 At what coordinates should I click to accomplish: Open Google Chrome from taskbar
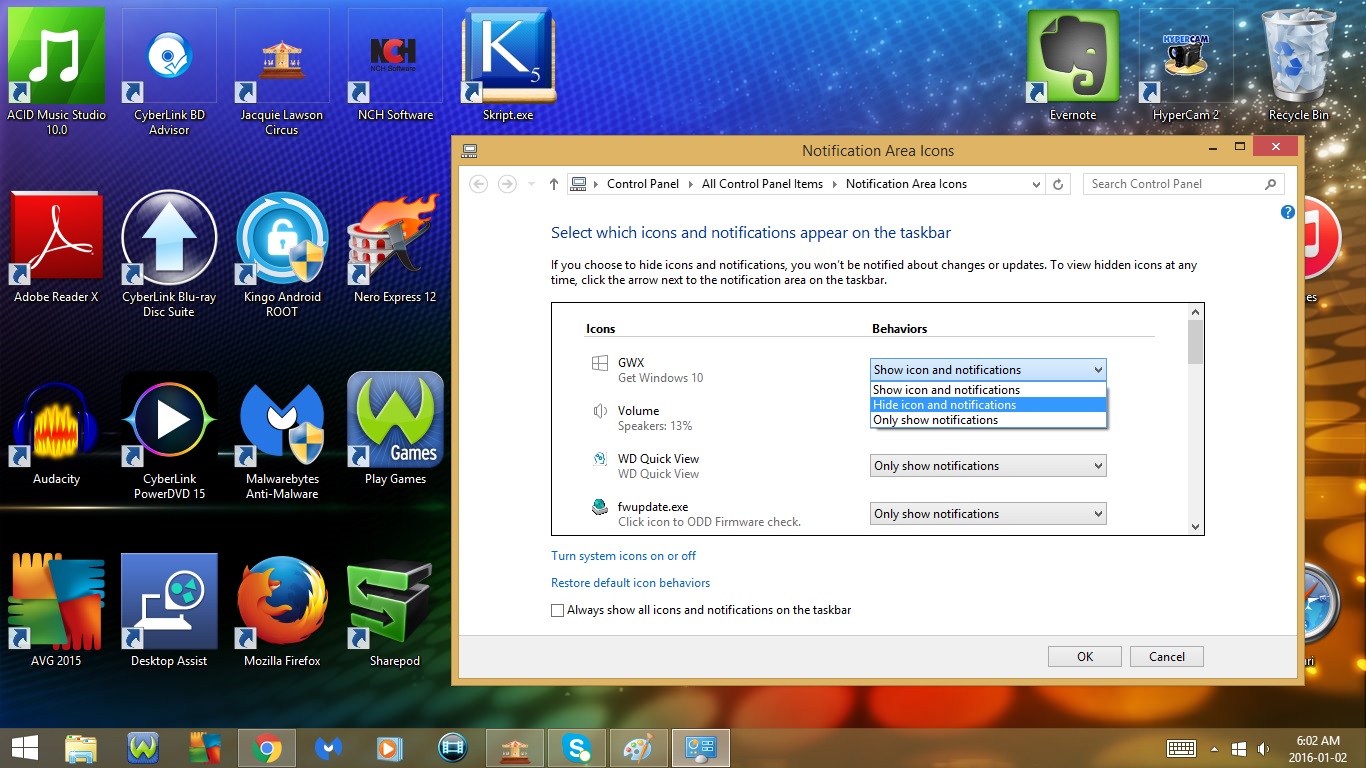coord(266,748)
